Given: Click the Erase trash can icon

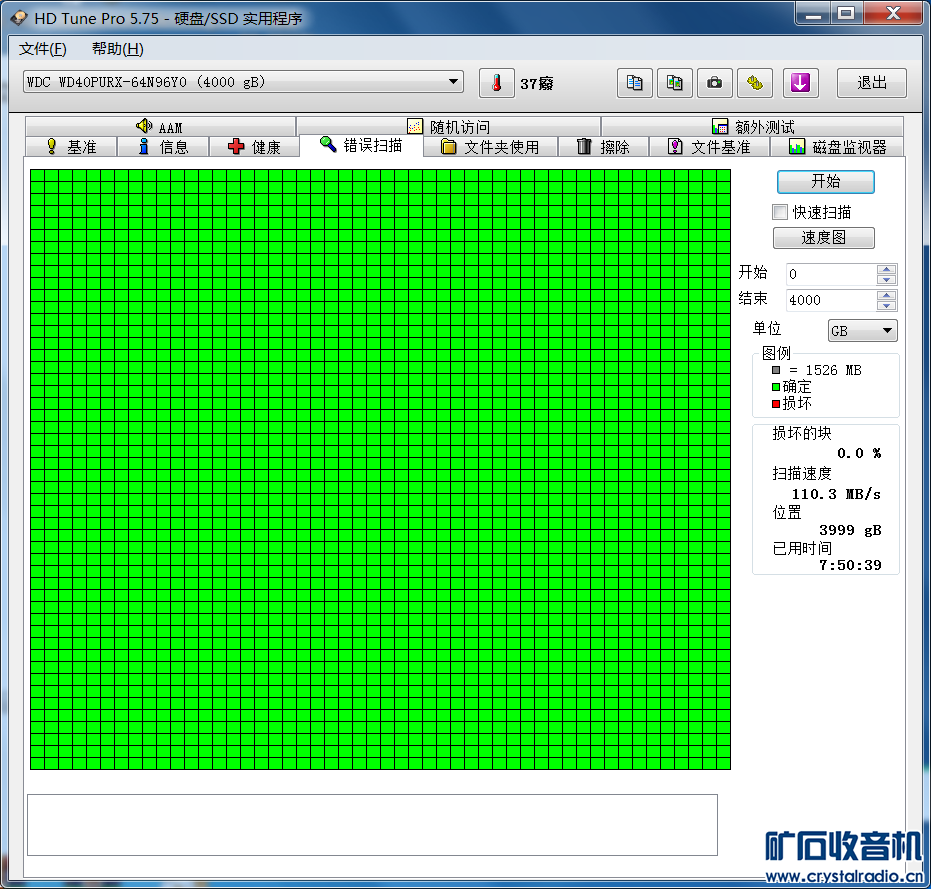Looking at the screenshot, I should point(584,146).
